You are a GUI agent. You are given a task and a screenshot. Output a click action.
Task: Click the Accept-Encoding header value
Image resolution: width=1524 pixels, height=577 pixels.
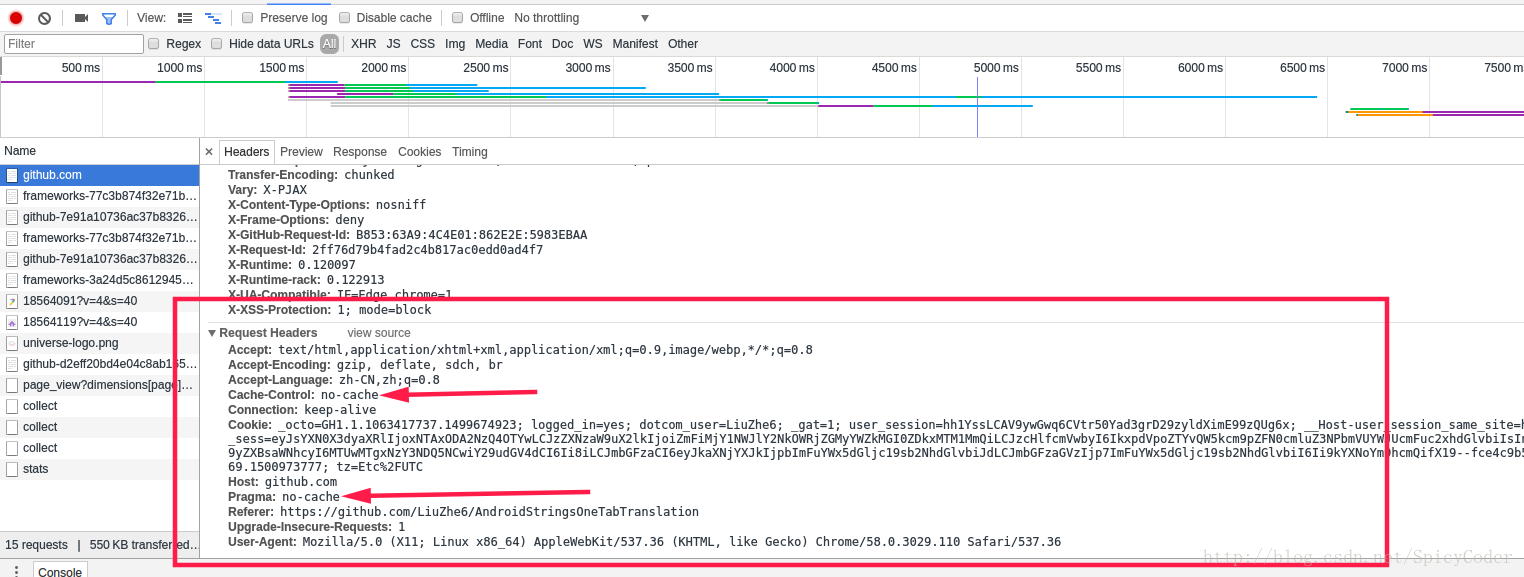(x=420, y=365)
